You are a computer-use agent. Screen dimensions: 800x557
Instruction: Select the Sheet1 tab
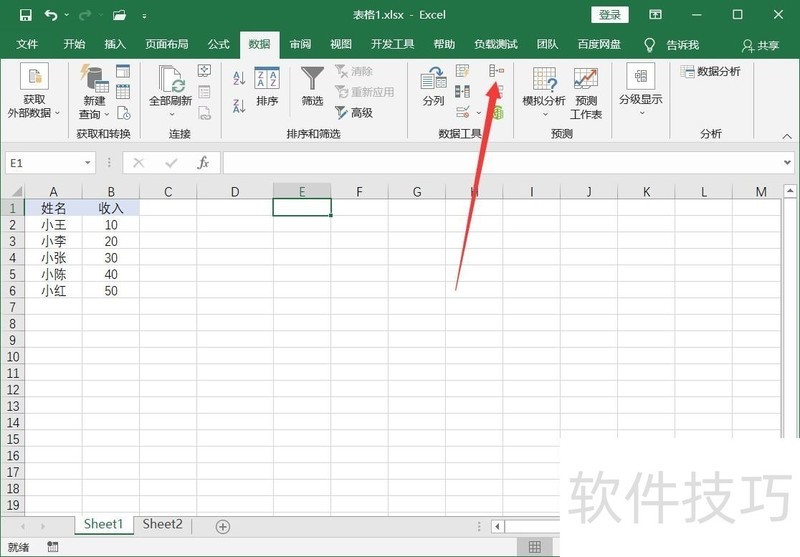[x=104, y=524]
